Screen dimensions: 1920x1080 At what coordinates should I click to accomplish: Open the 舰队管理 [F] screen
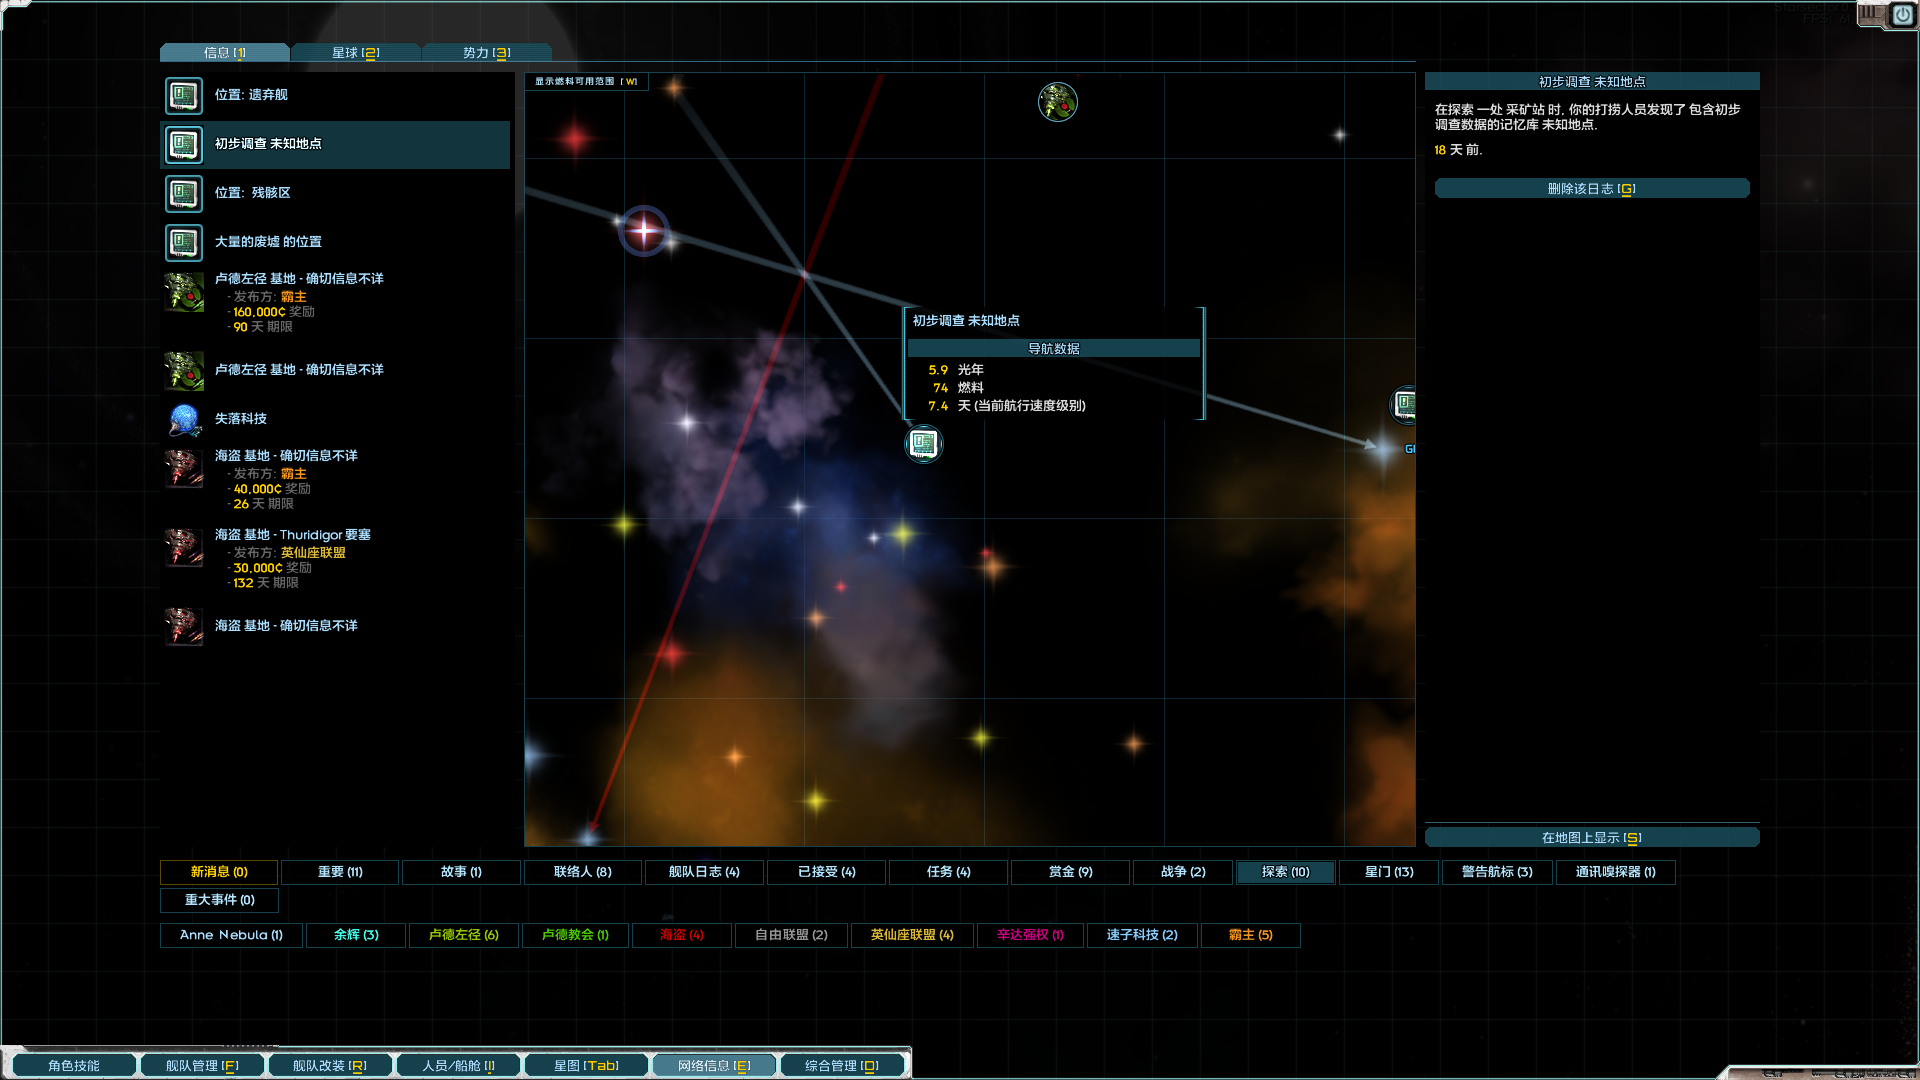tap(202, 1066)
